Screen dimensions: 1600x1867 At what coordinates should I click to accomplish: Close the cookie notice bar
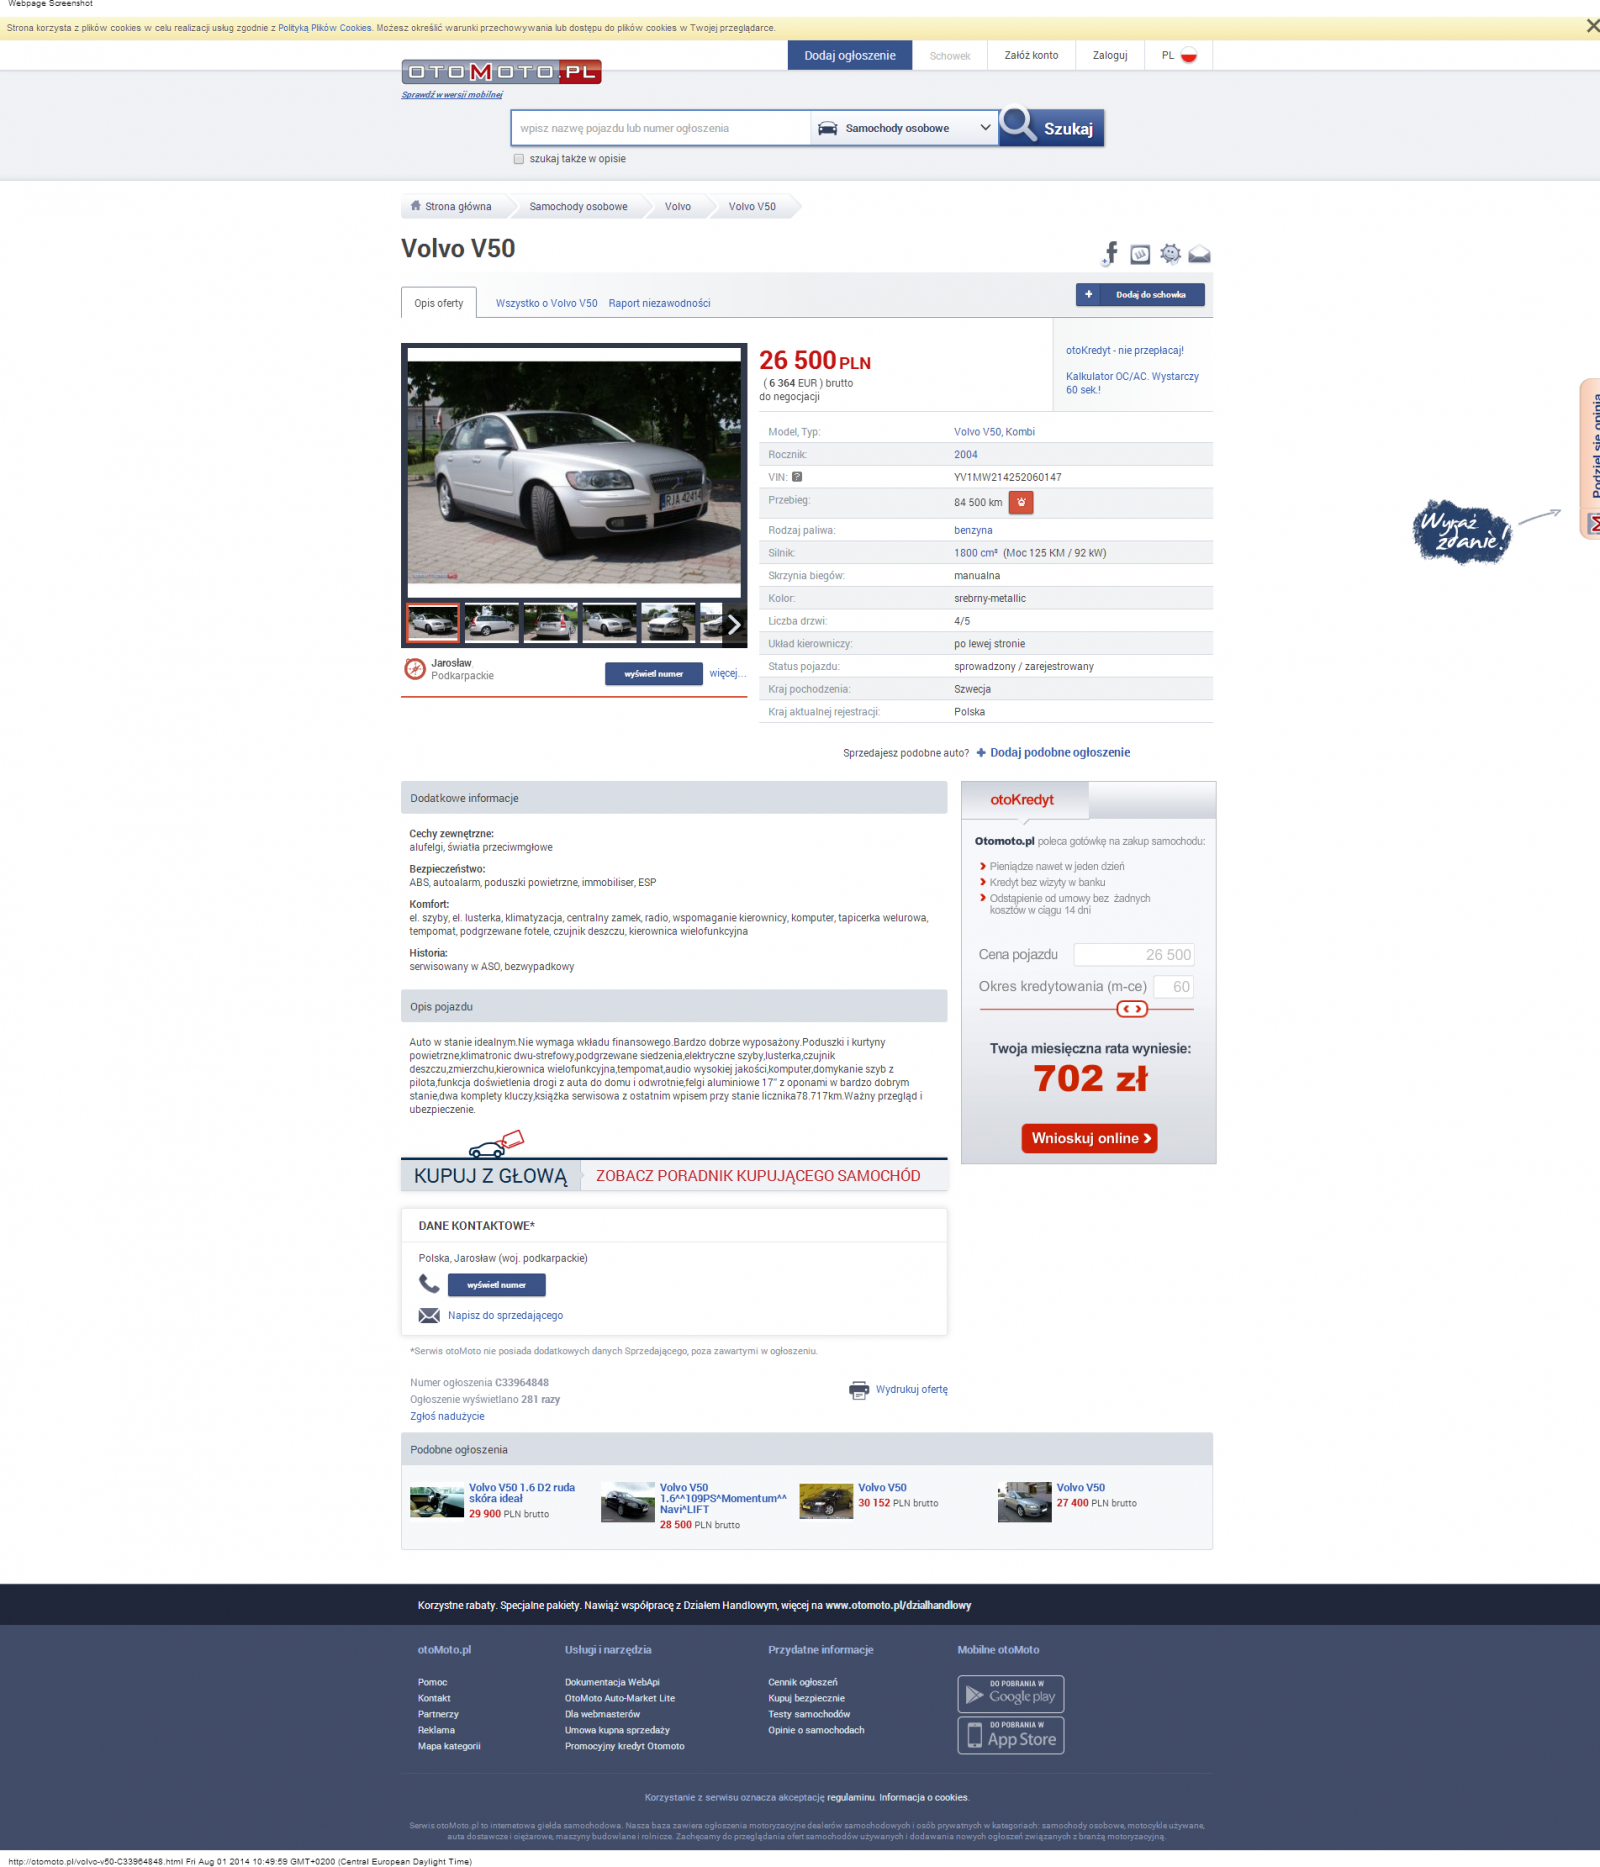(1592, 27)
